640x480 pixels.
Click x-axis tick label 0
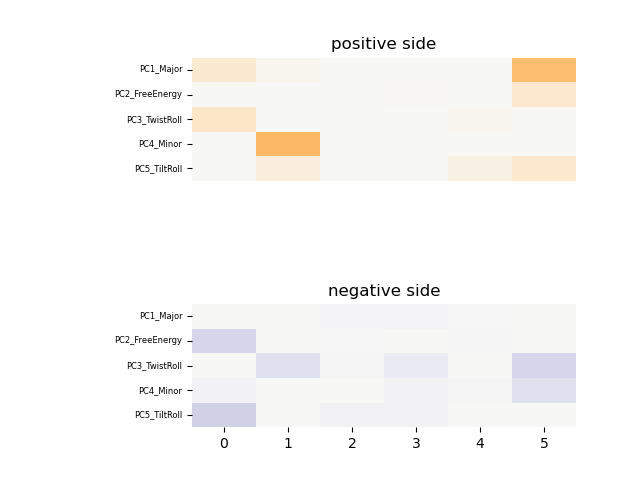224,443
